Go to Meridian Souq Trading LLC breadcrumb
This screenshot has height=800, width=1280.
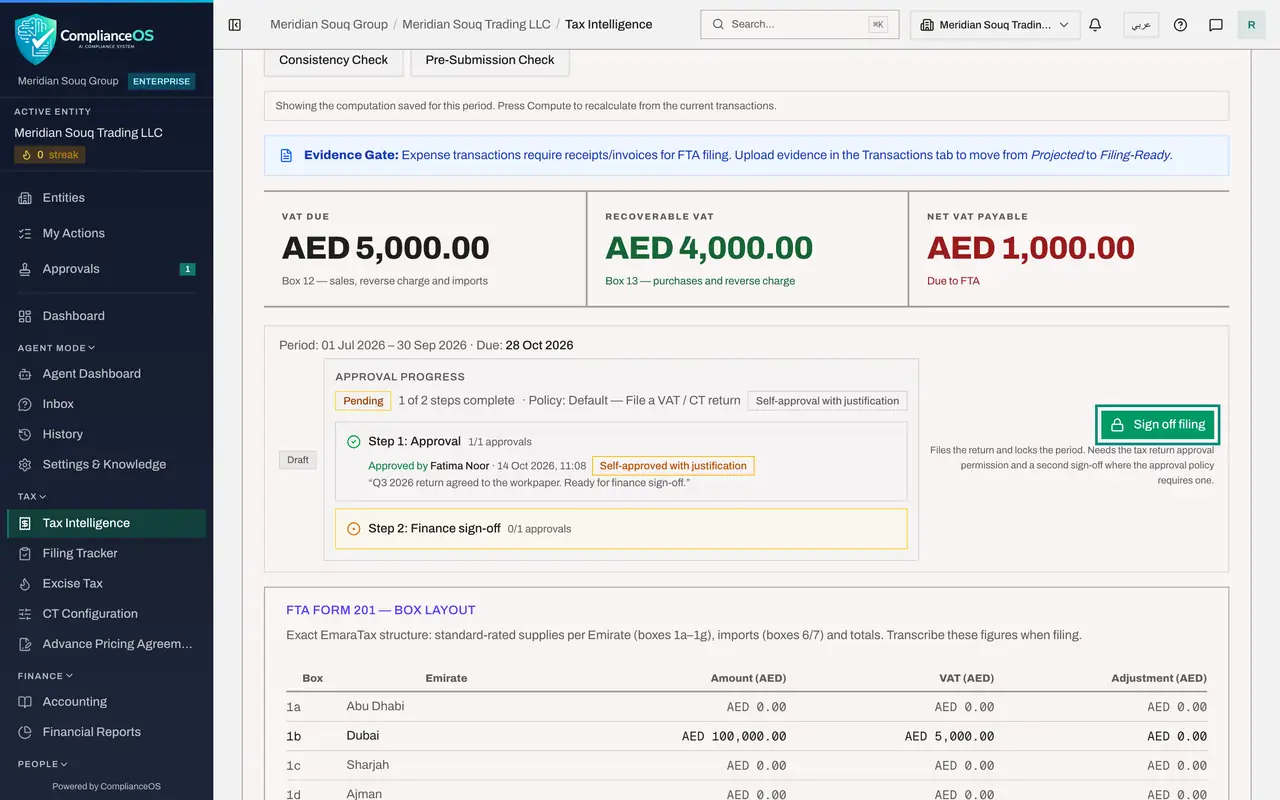click(x=476, y=25)
